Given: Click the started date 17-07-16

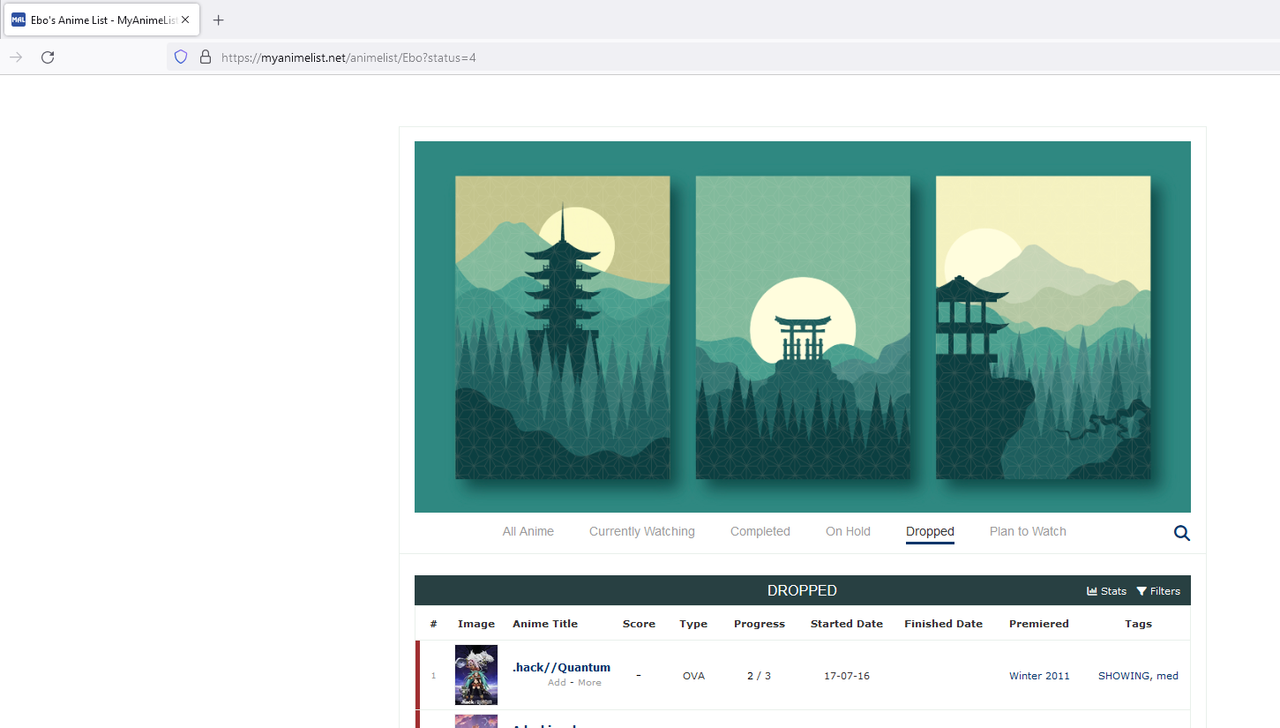Looking at the screenshot, I should click(x=847, y=676).
